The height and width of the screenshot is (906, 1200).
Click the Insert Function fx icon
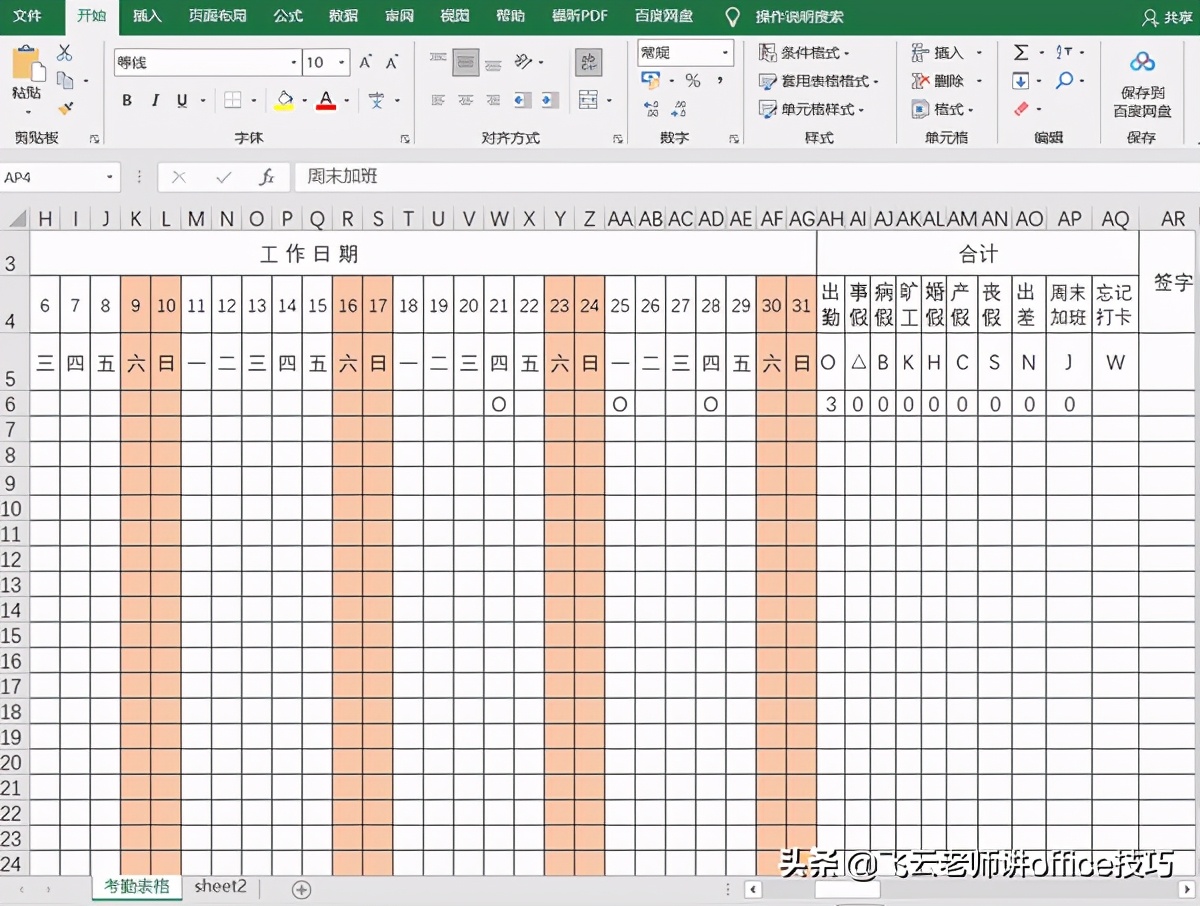point(267,177)
